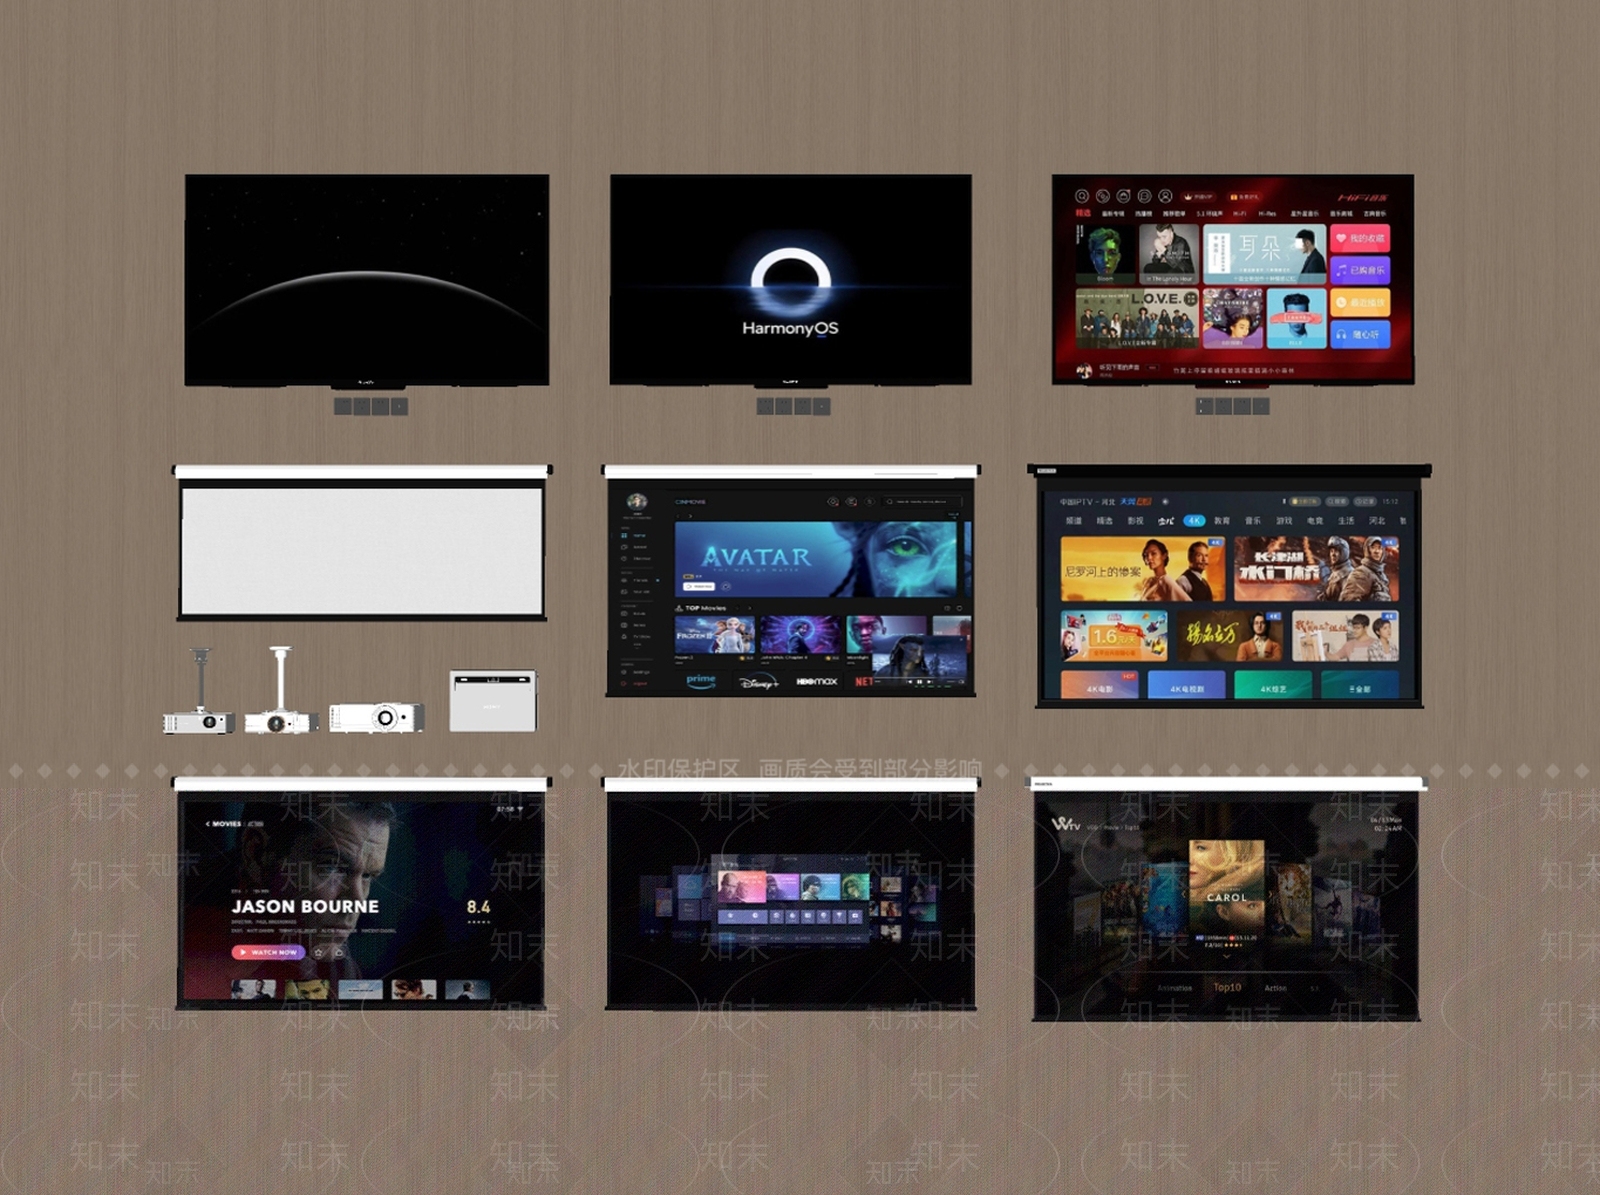Click the Watch Now button under Jason Bourne
Image resolution: width=1600 pixels, height=1195 pixels.
[268, 952]
